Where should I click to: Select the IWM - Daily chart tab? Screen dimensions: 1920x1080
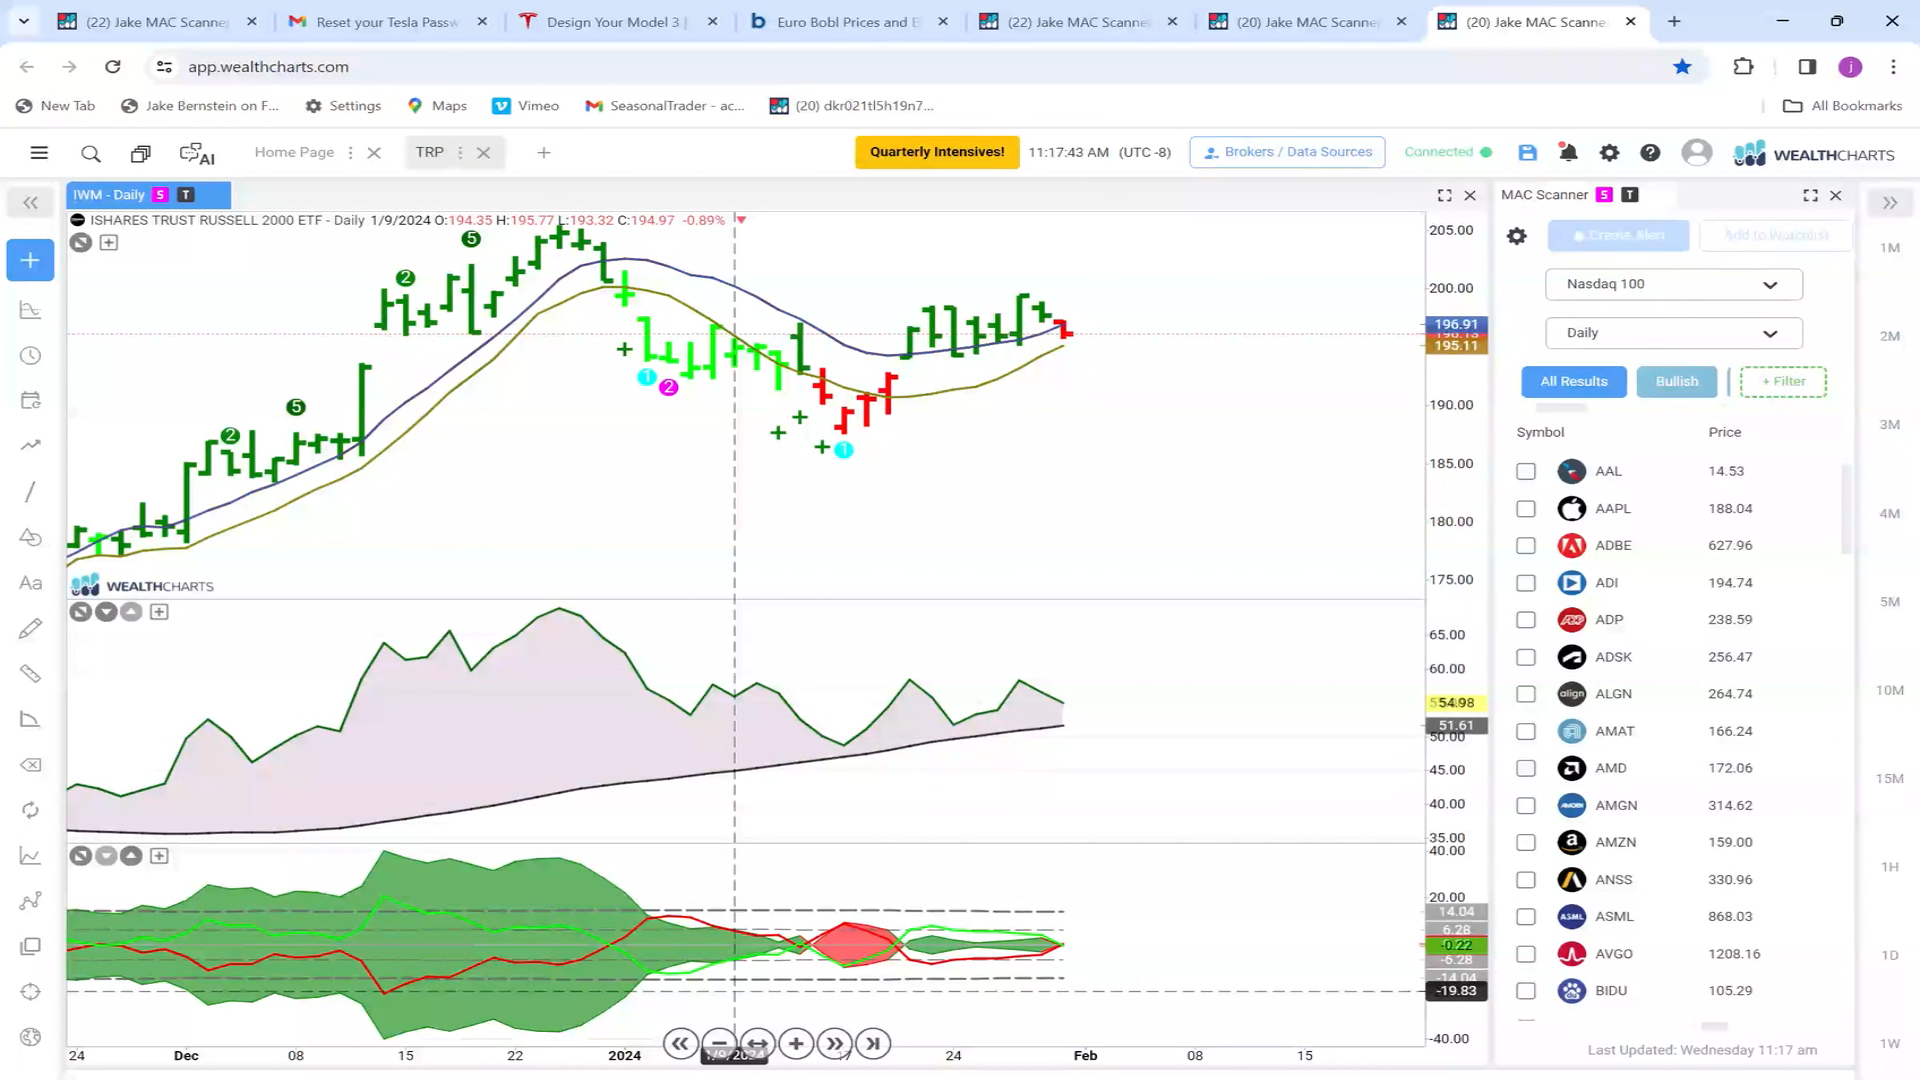point(148,195)
